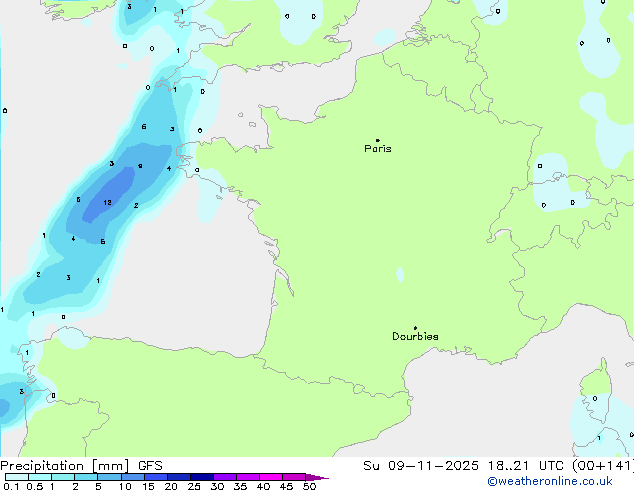The width and height of the screenshot is (634, 490).
Task: Click the legend label '10'
Action: pyautogui.click(x=125, y=486)
